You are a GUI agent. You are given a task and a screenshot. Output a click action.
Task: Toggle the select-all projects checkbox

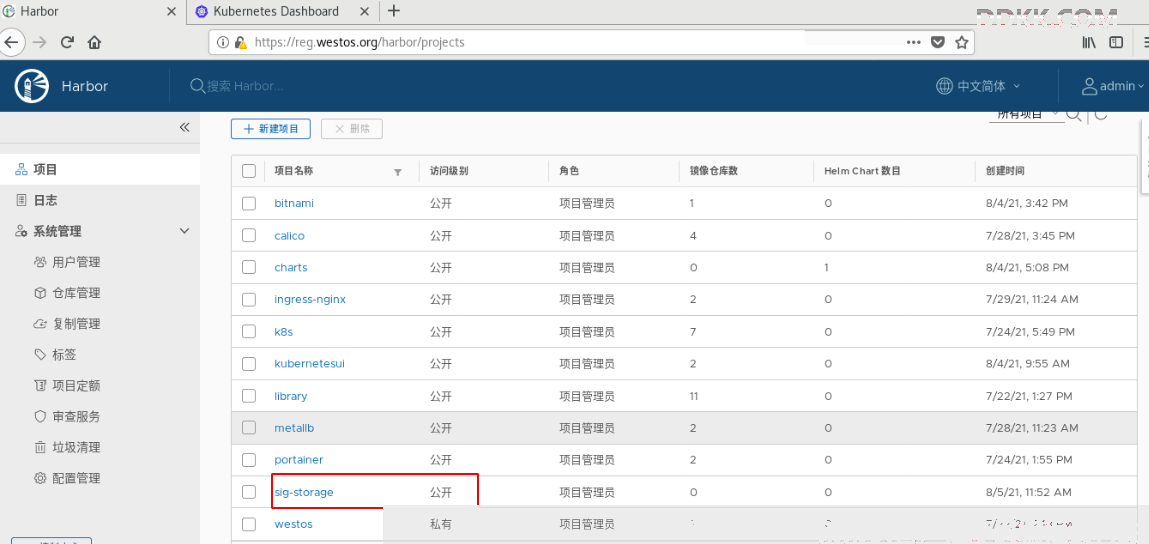[249, 171]
